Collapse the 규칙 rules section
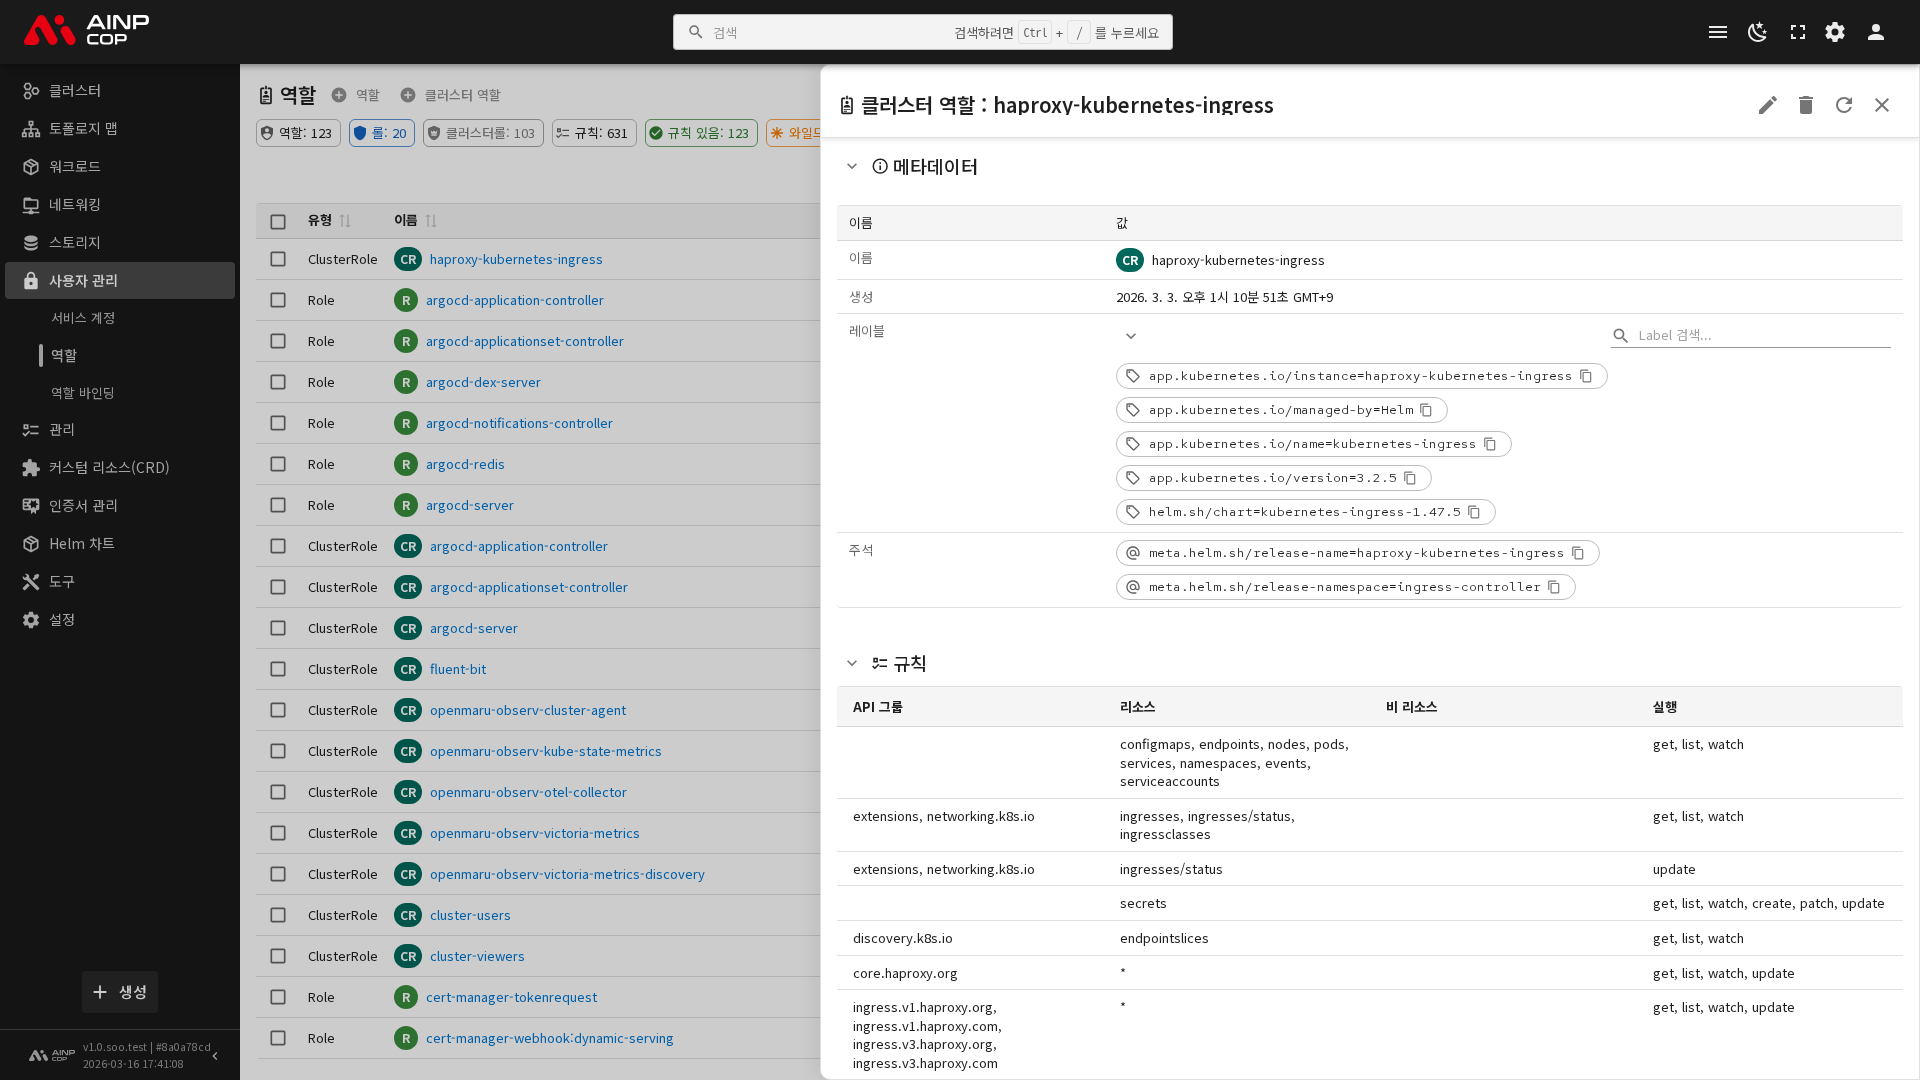The image size is (1920, 1080). 852,663
